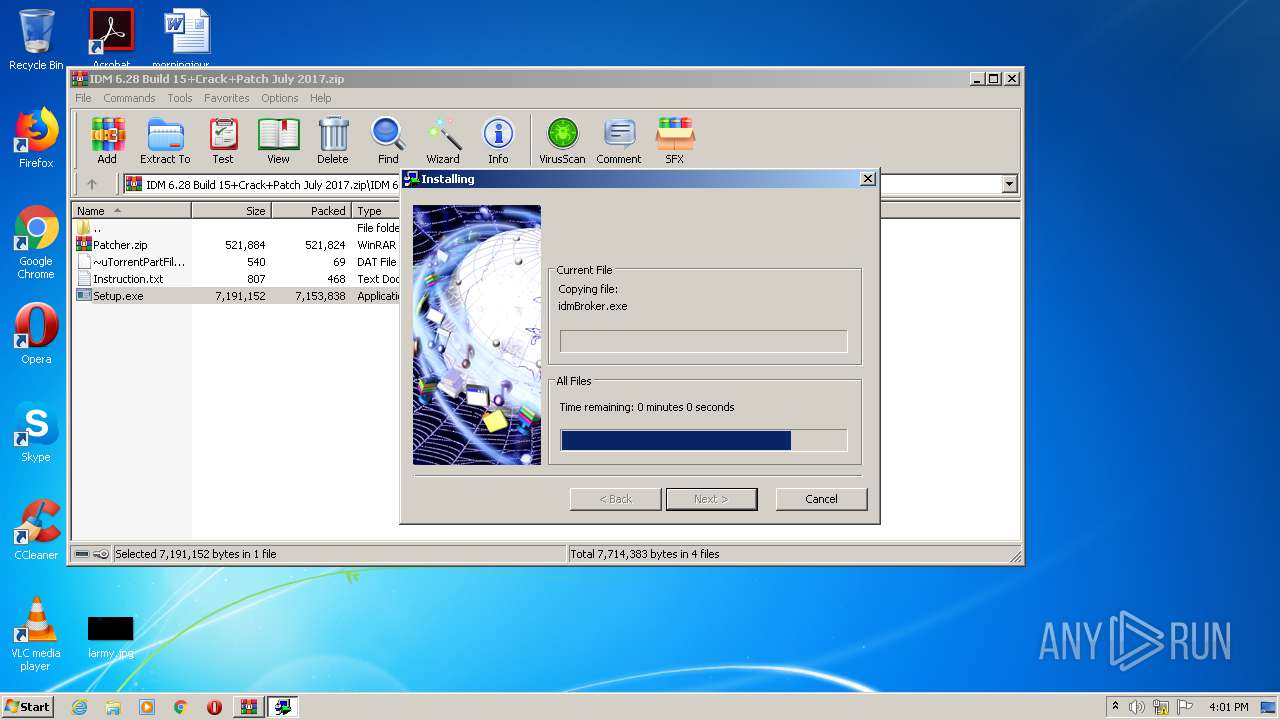Click the SFX toolbar icon
The width and height of the screenshot is (1280, 720).
675,140
